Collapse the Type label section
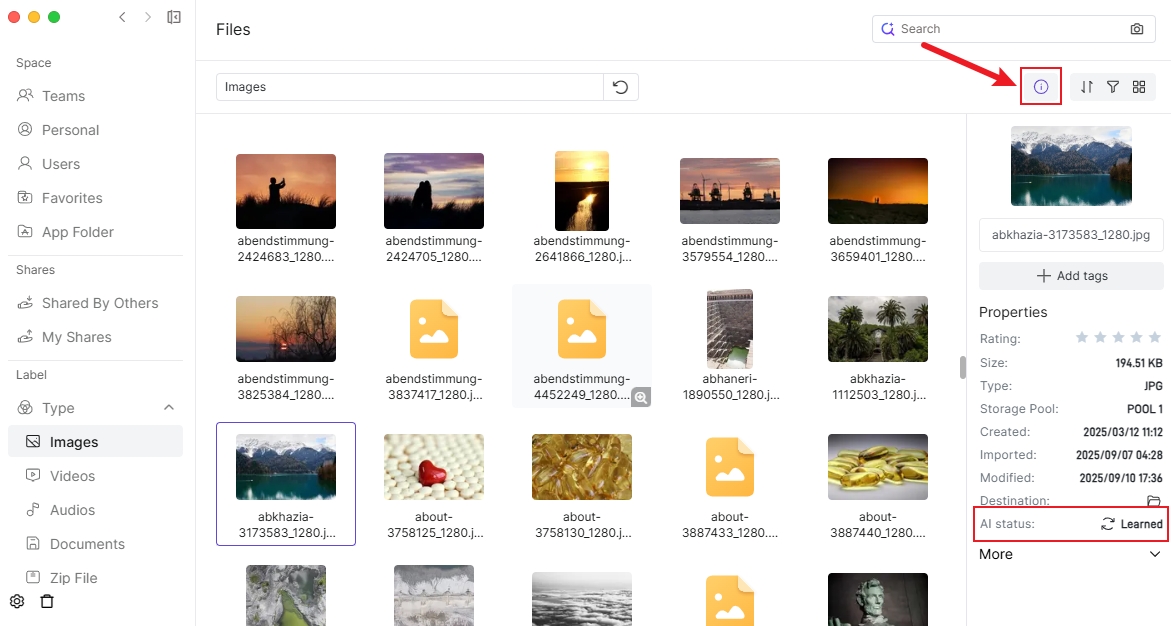The width and height of the screenshot is (1171, 626). (x=169, y=408)
